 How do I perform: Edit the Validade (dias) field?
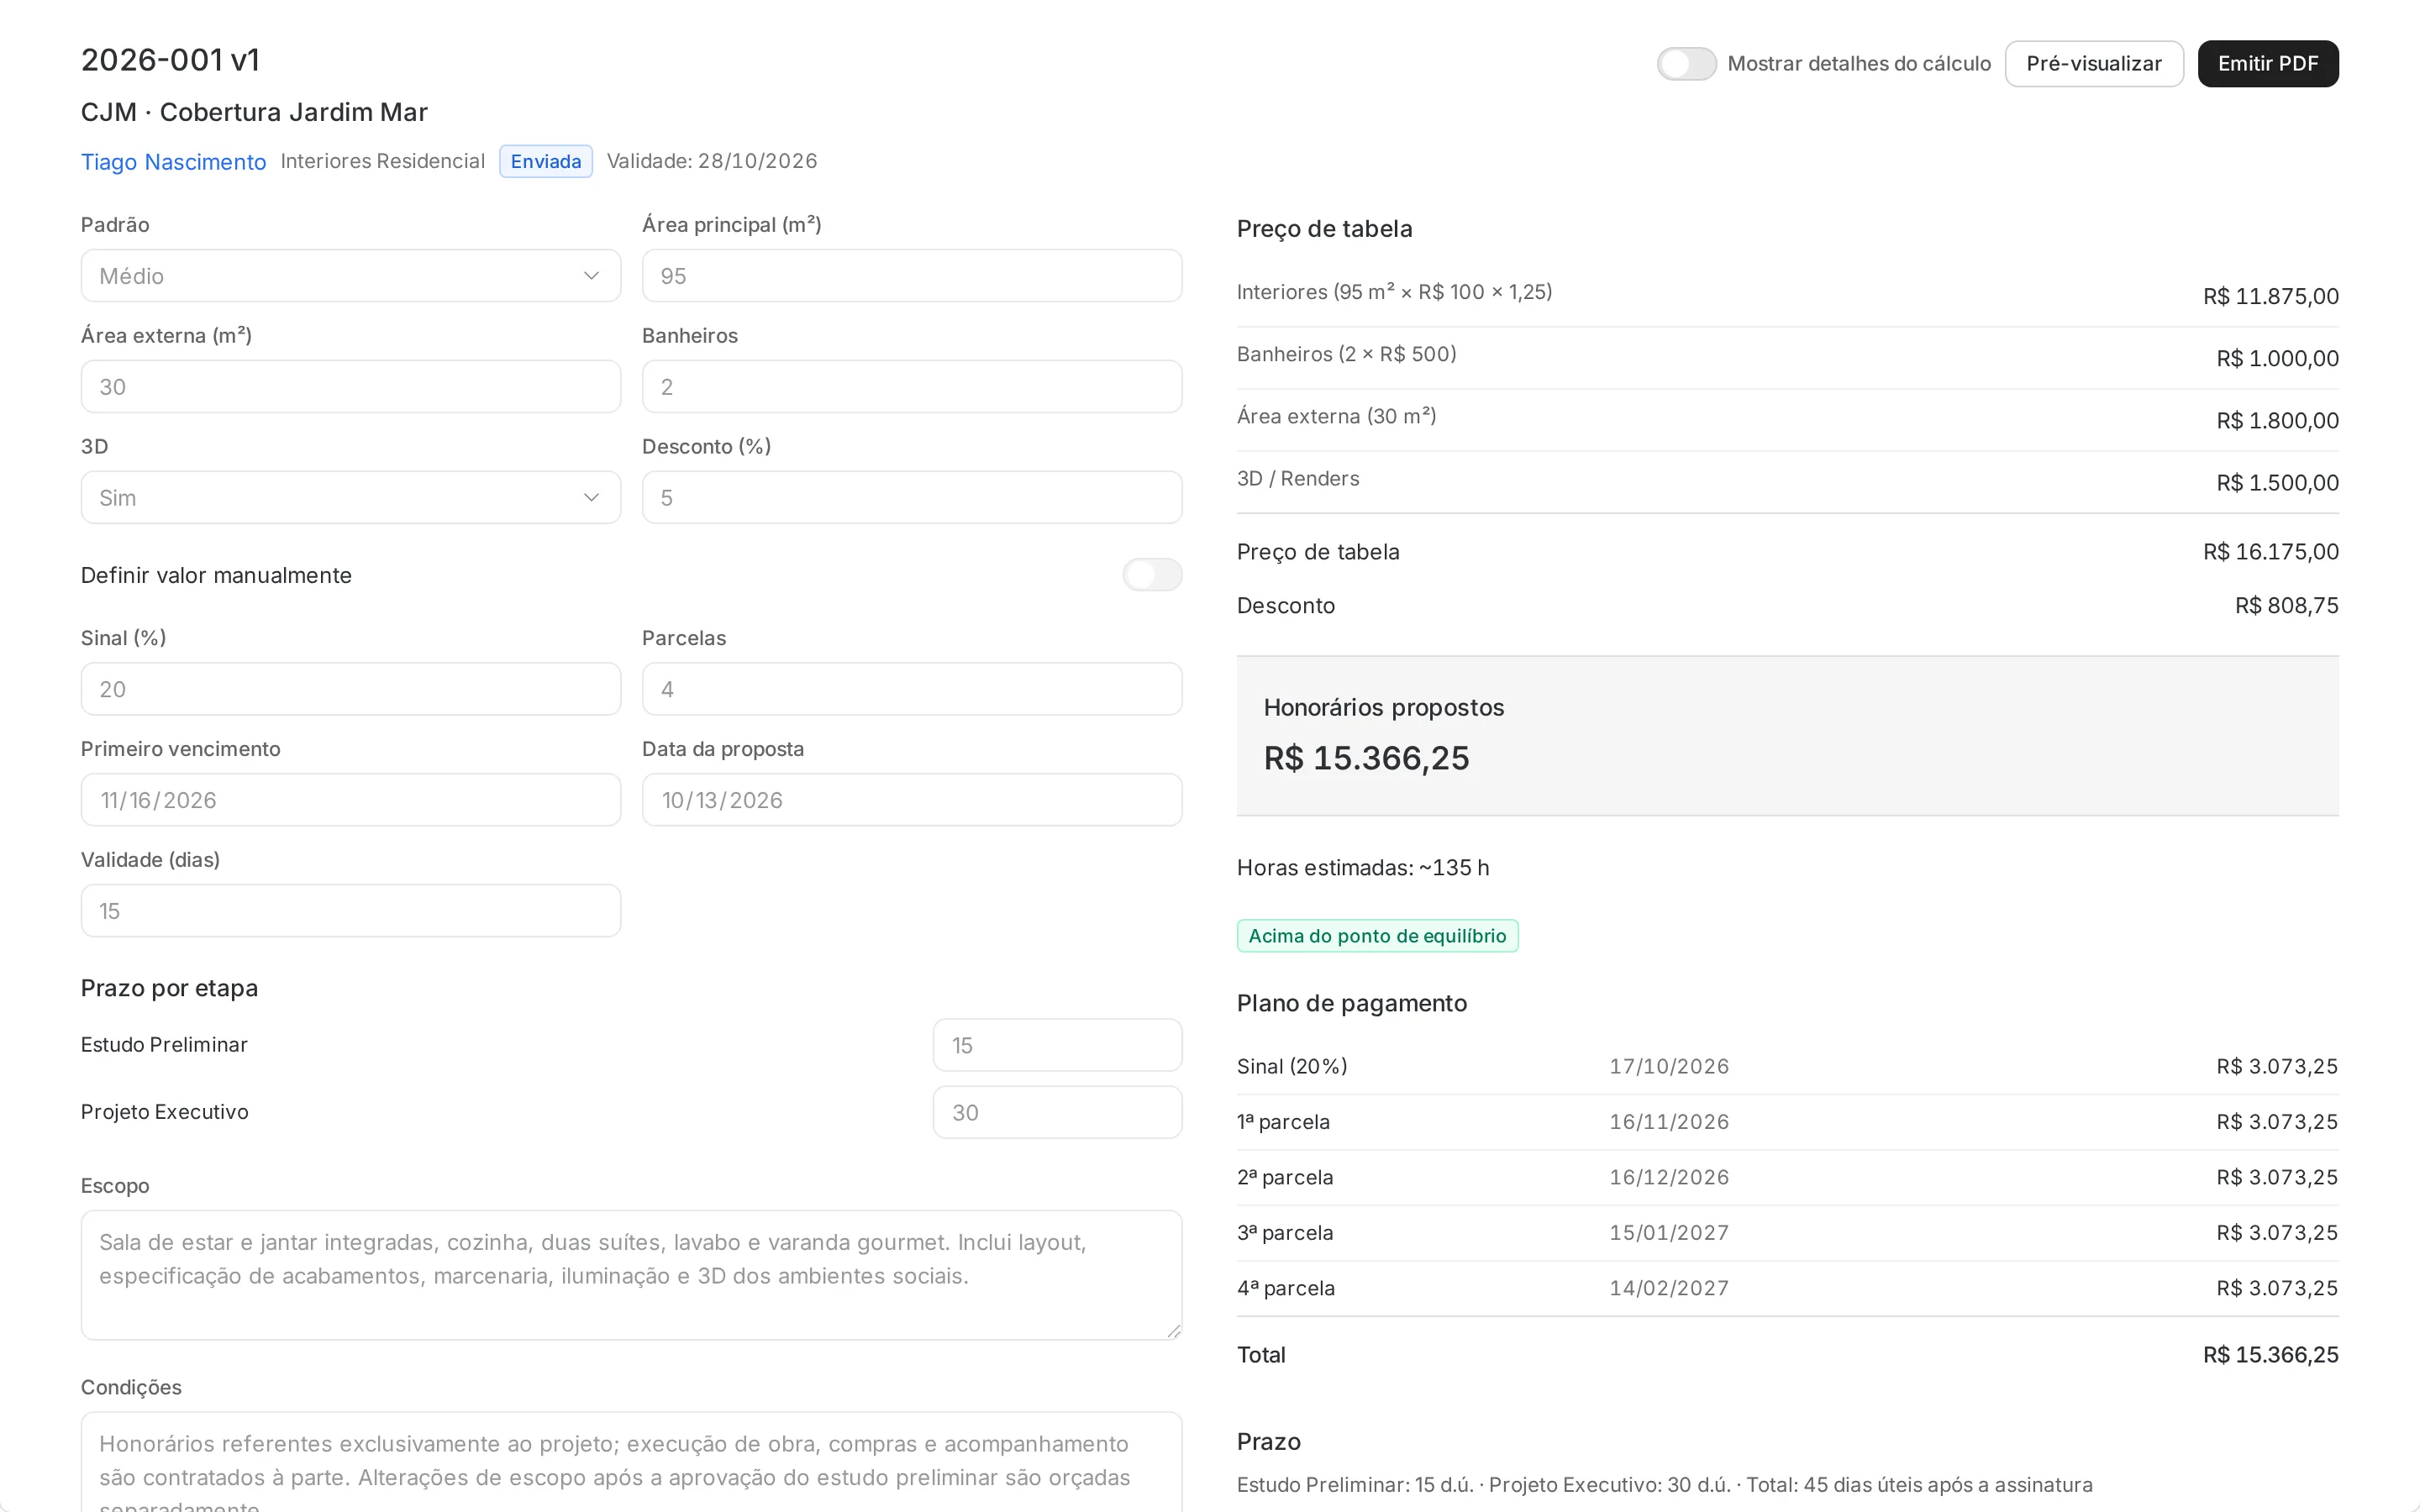(351, 911)
